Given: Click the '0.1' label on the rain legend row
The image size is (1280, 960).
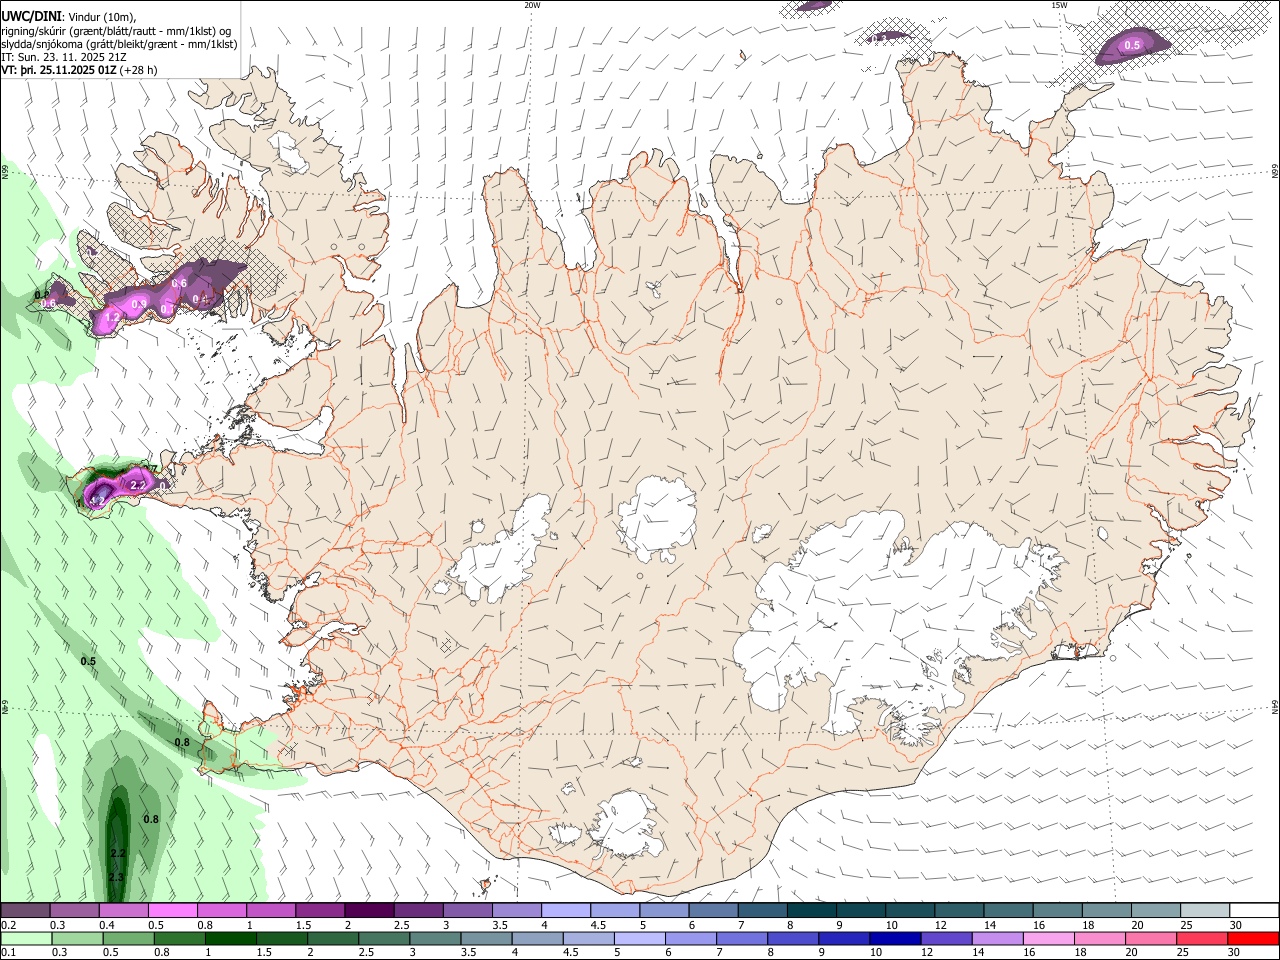Looking at the screenshot, I should (x=8, y=952).
